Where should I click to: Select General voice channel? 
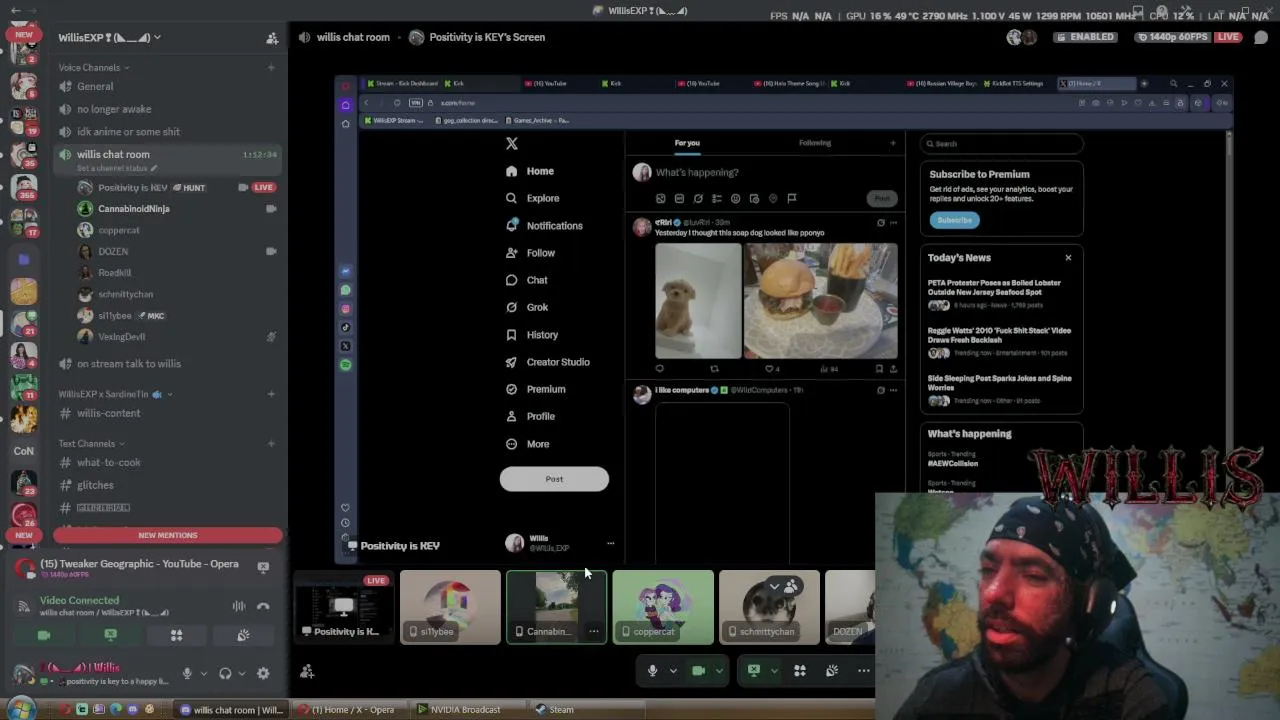pyautogui.click(x=167, y=87)
